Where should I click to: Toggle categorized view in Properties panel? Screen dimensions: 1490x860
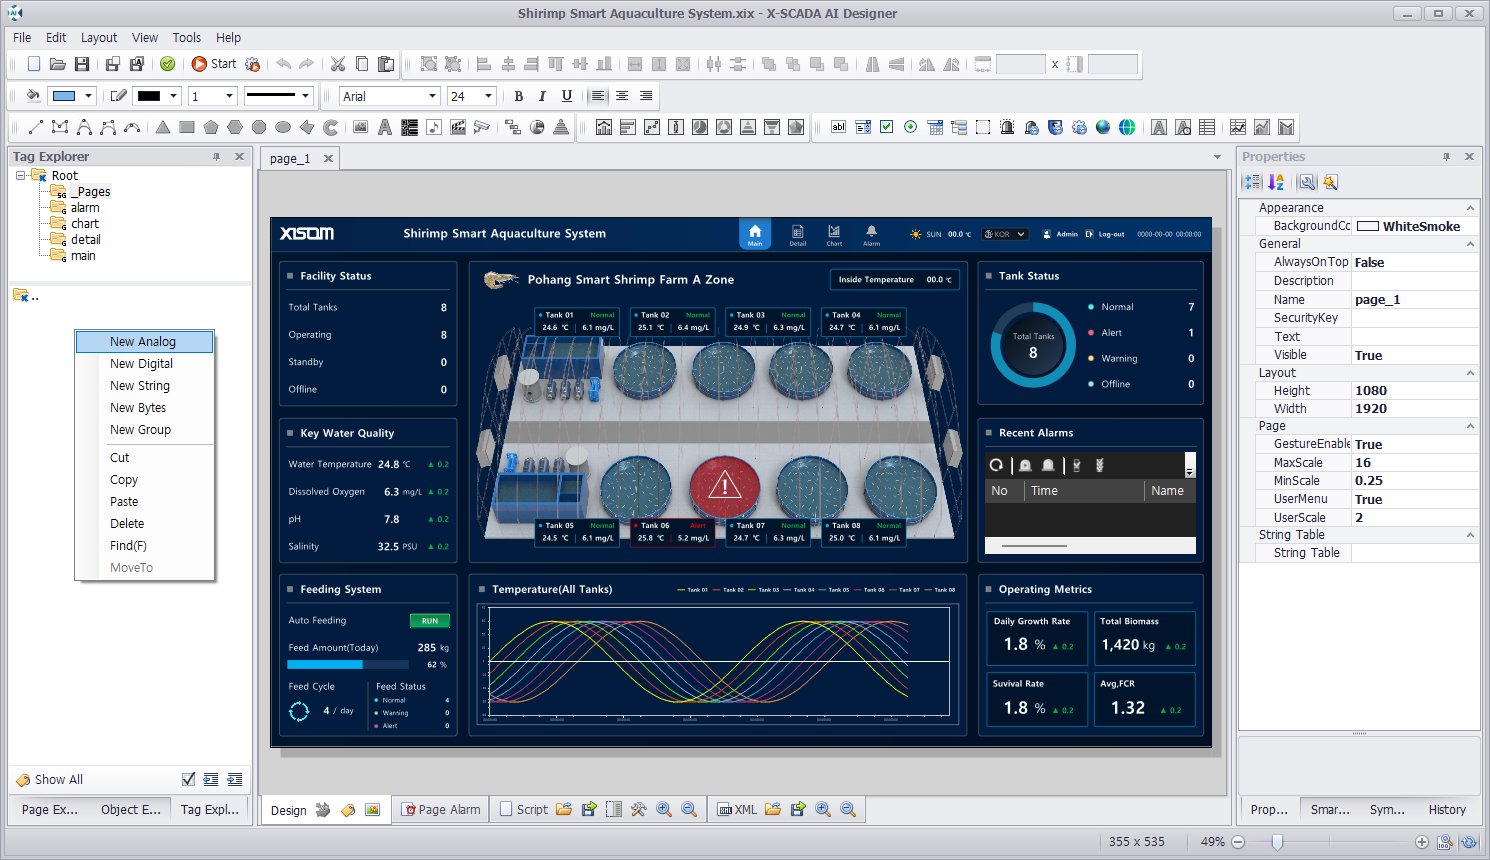tap(1252, 182)
